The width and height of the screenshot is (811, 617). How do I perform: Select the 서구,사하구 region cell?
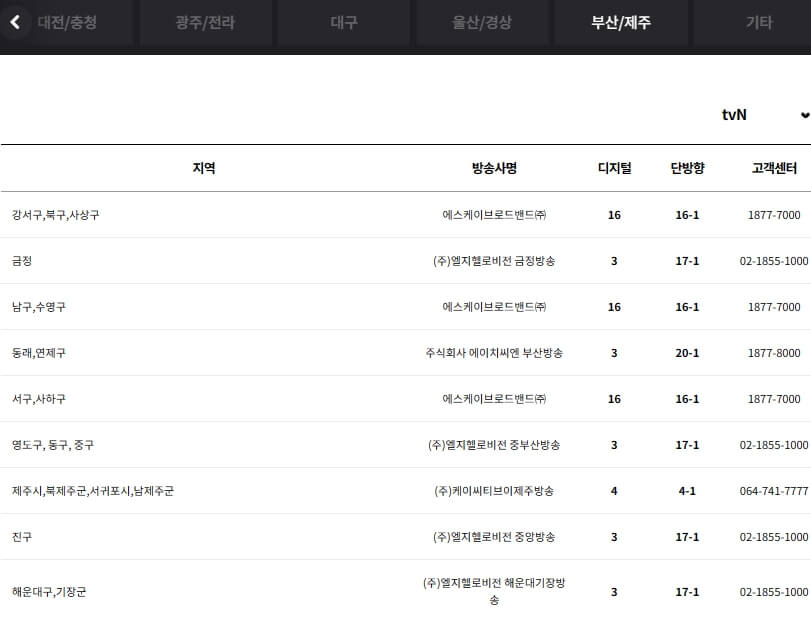tap(39, 399)
